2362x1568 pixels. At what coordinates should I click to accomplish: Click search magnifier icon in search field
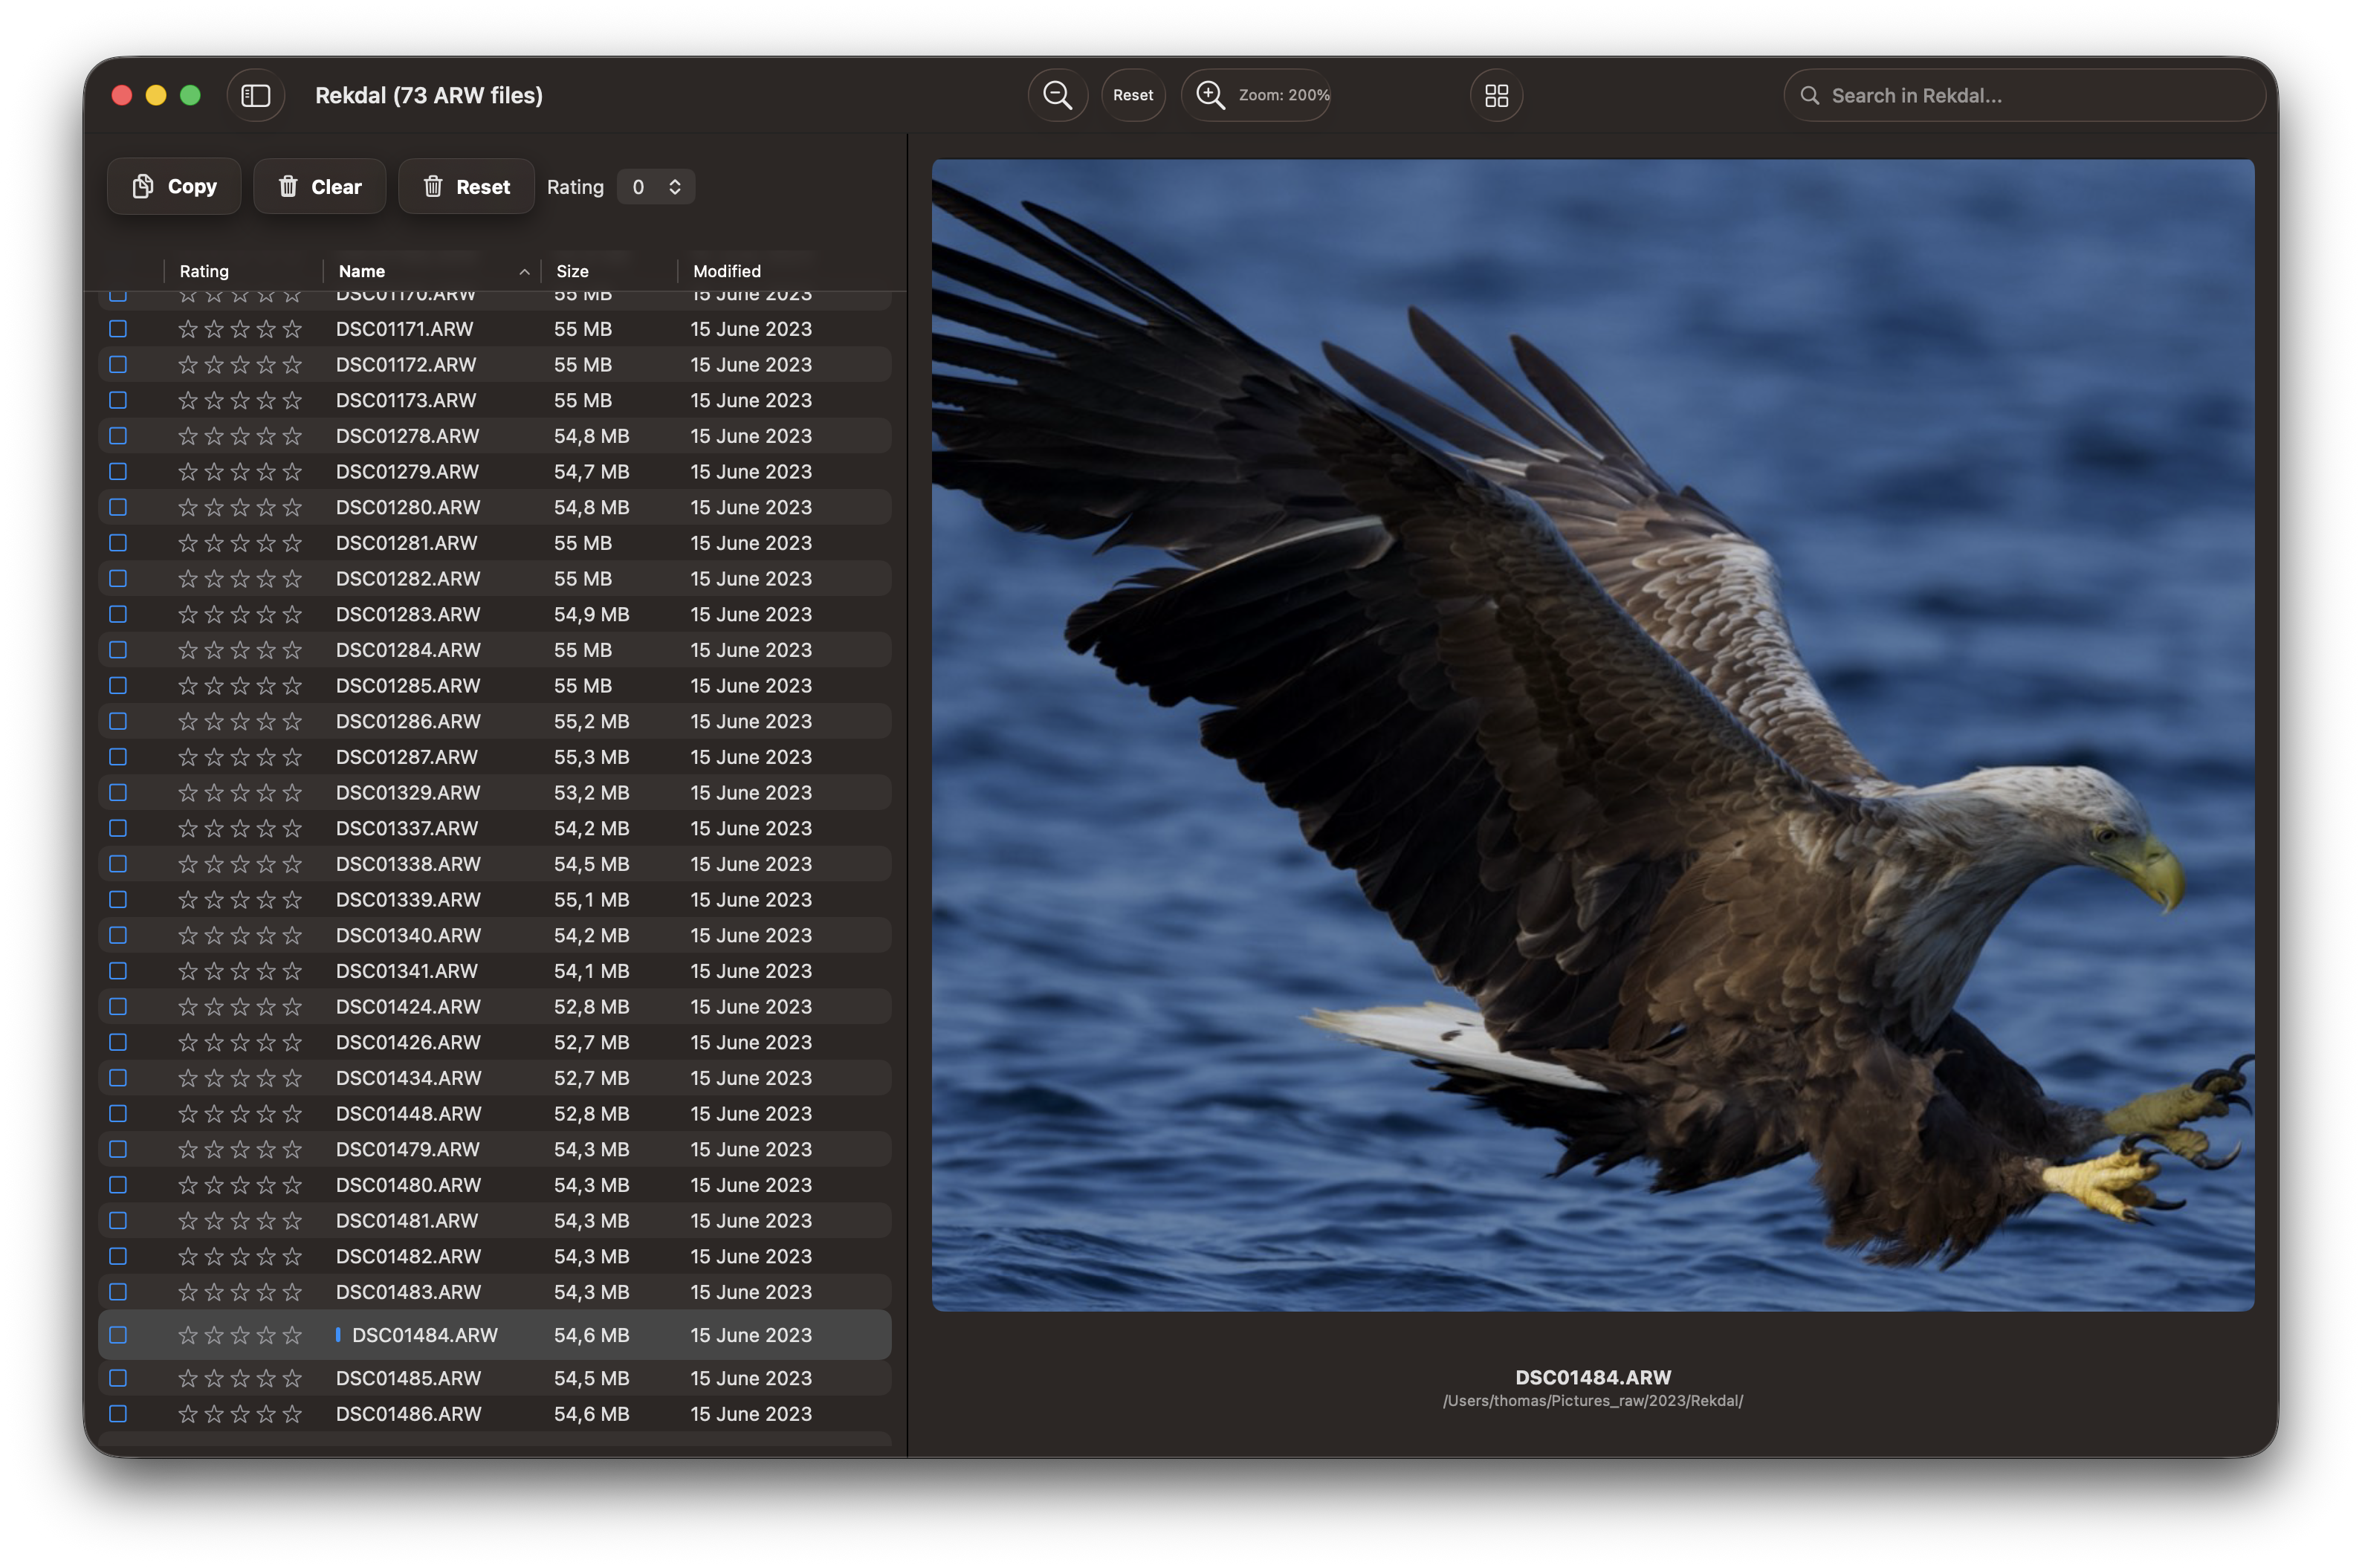point(1809,96)
